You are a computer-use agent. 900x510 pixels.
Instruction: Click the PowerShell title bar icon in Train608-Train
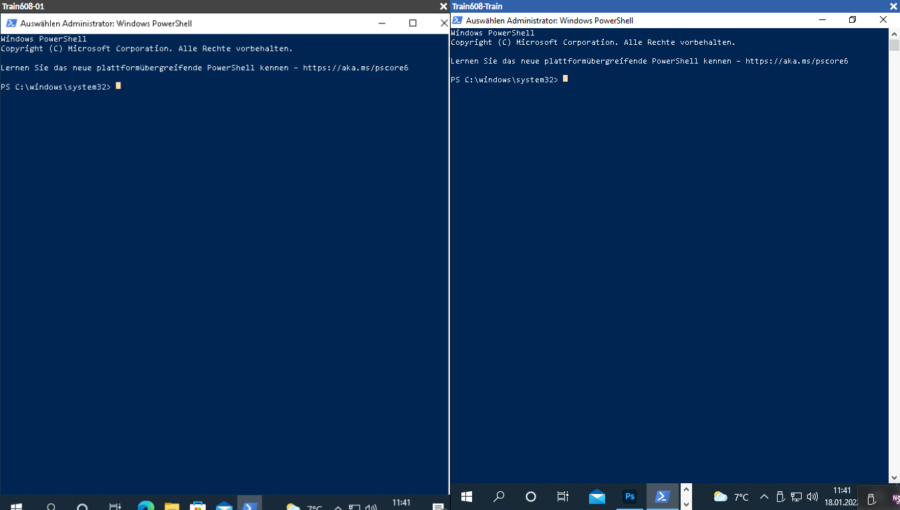(457, 20)
